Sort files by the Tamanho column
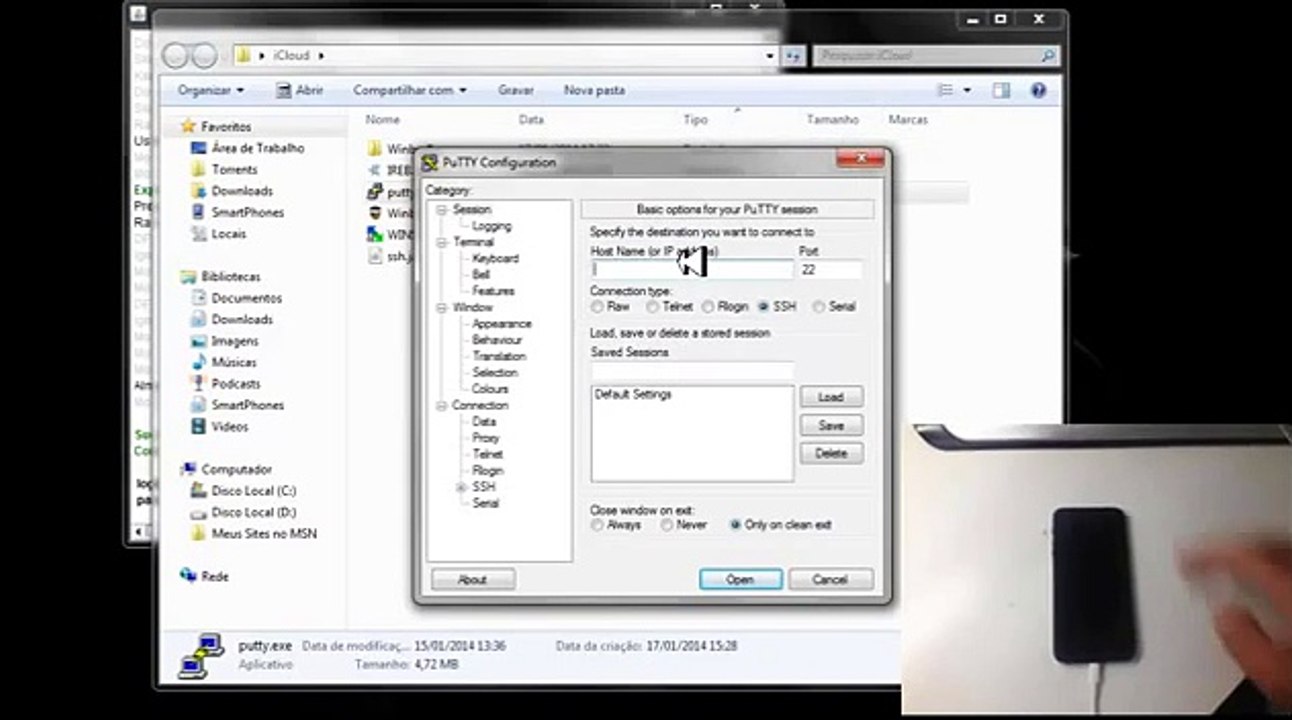This screenshot has height=720, width=1292. (832, 119)
